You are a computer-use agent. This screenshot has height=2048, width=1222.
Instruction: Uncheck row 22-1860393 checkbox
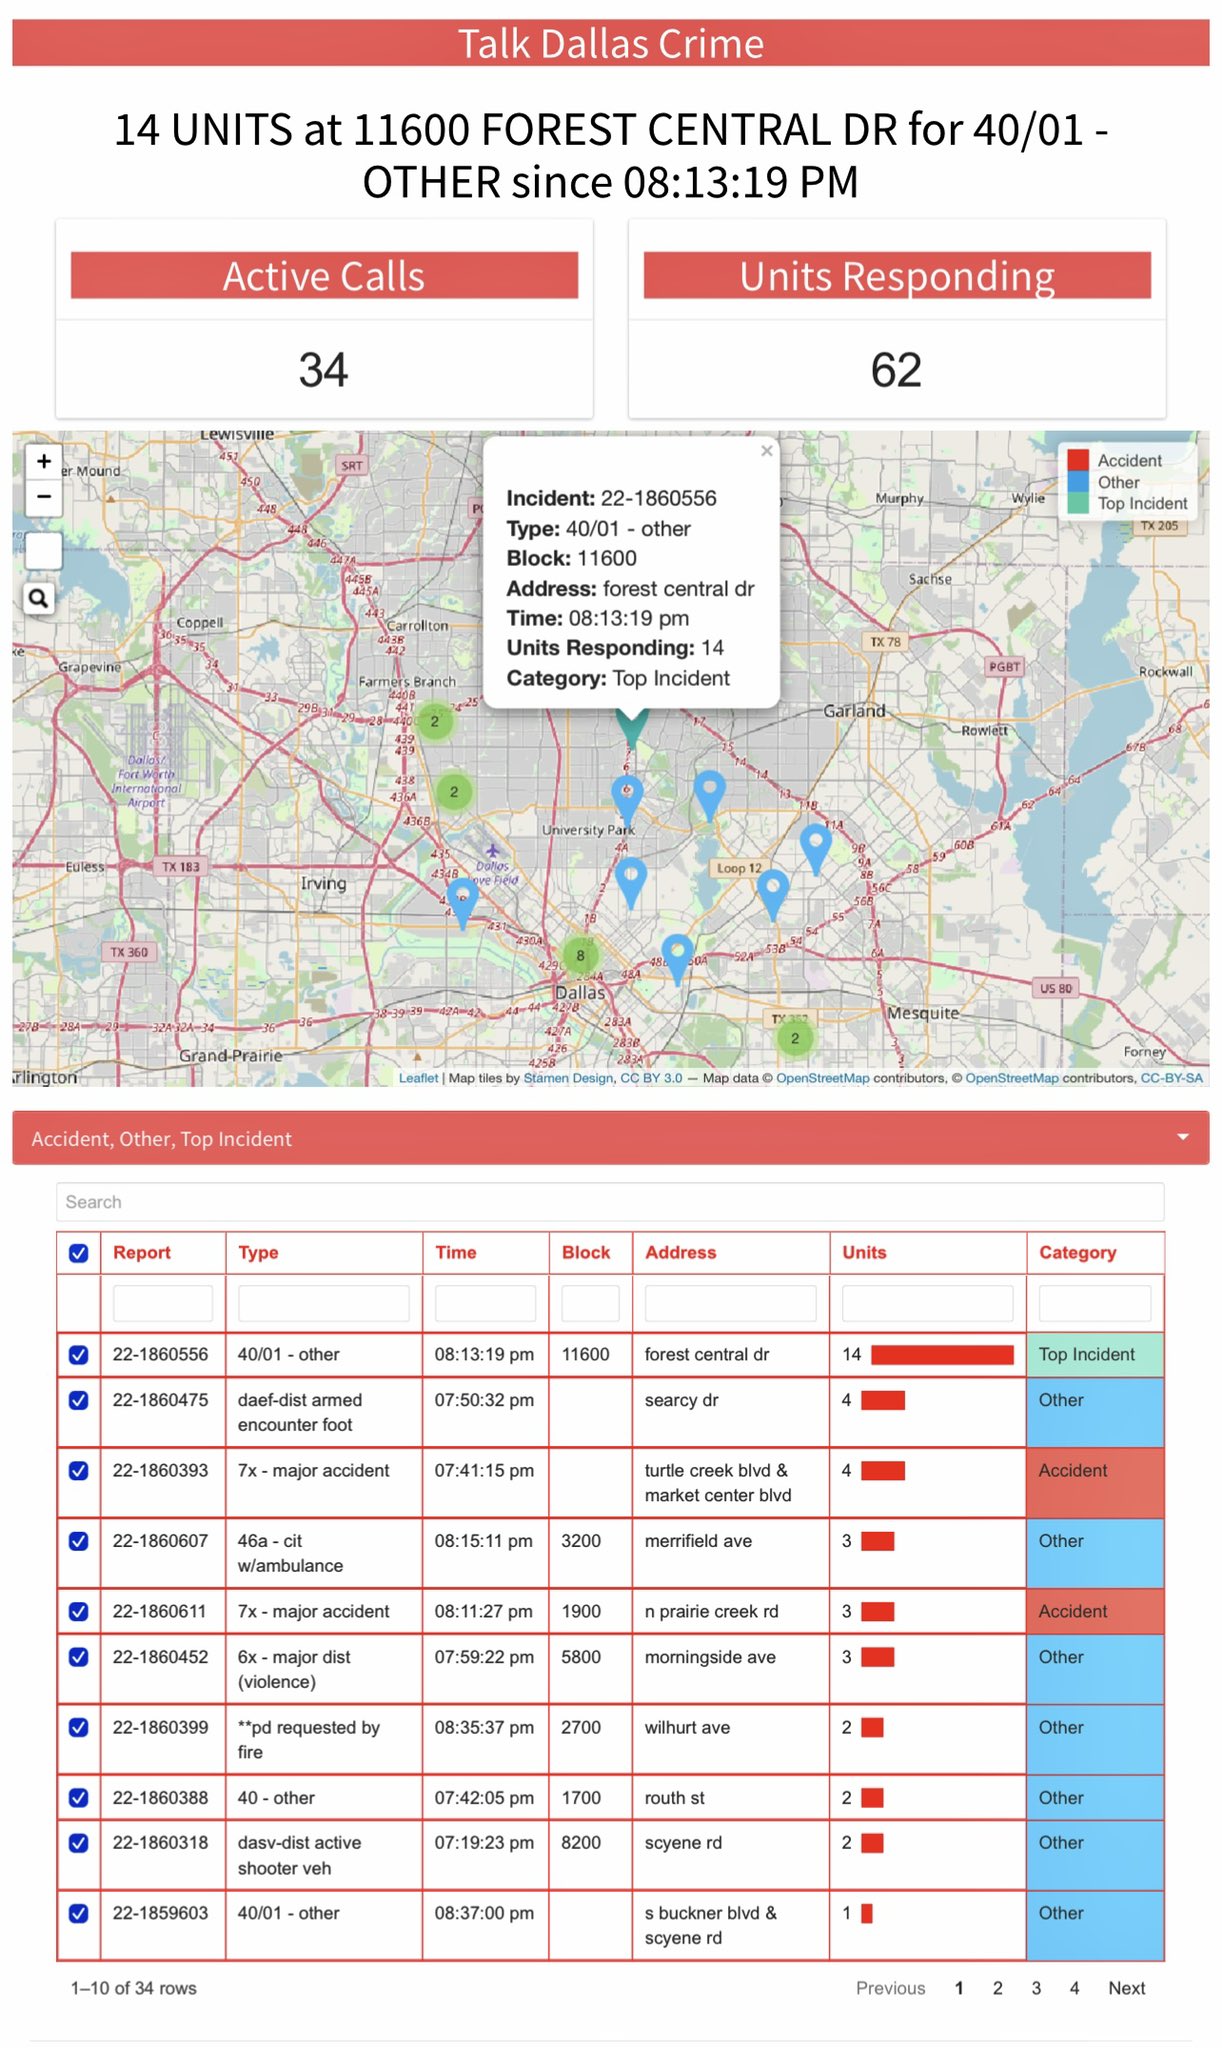tap(79, 1471)
